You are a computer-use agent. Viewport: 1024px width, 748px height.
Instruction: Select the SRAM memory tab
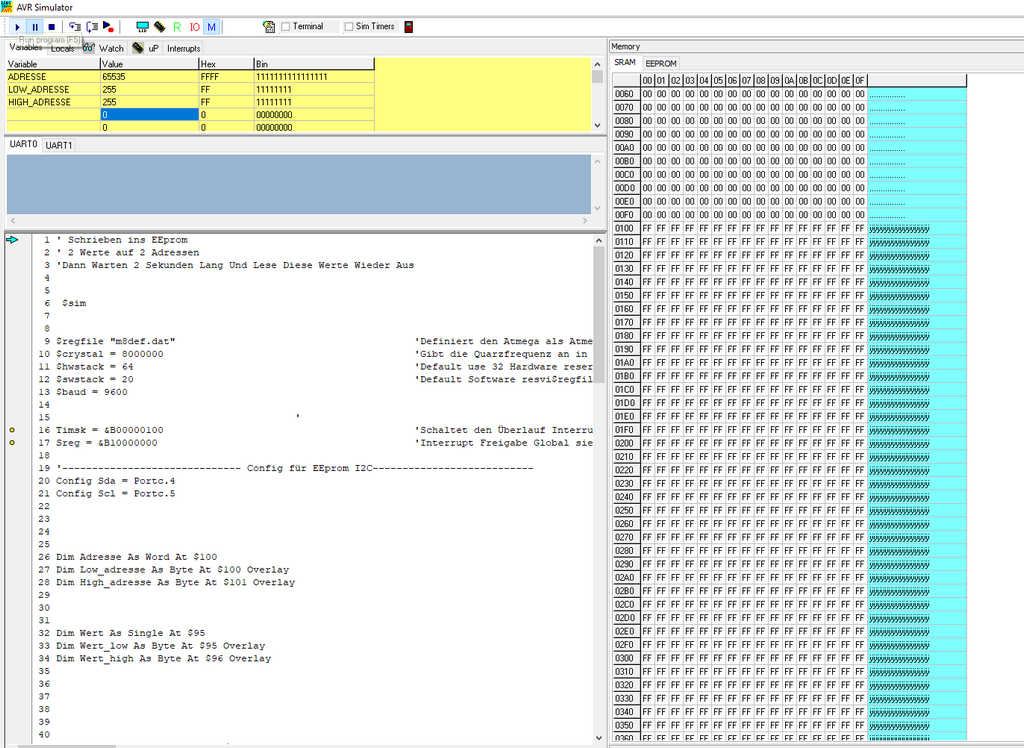625,62
